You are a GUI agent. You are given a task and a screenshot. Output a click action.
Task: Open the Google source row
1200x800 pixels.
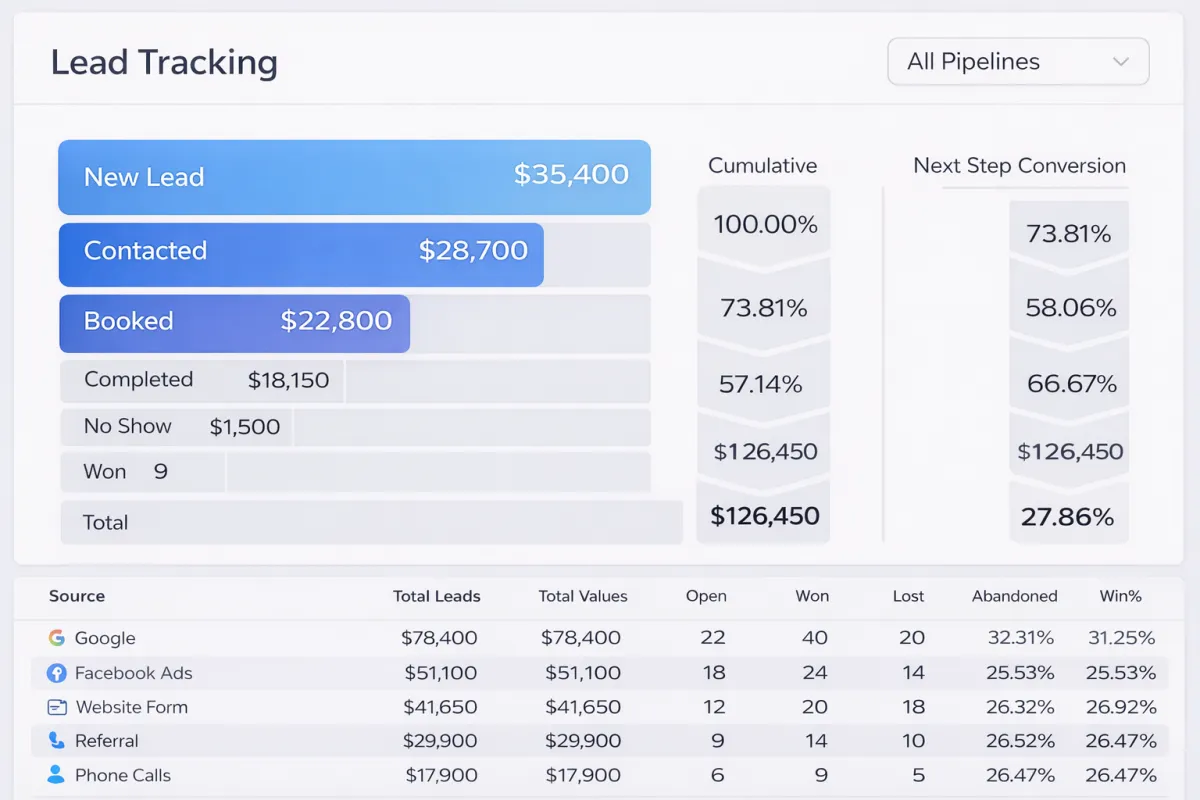pos(600,638)
